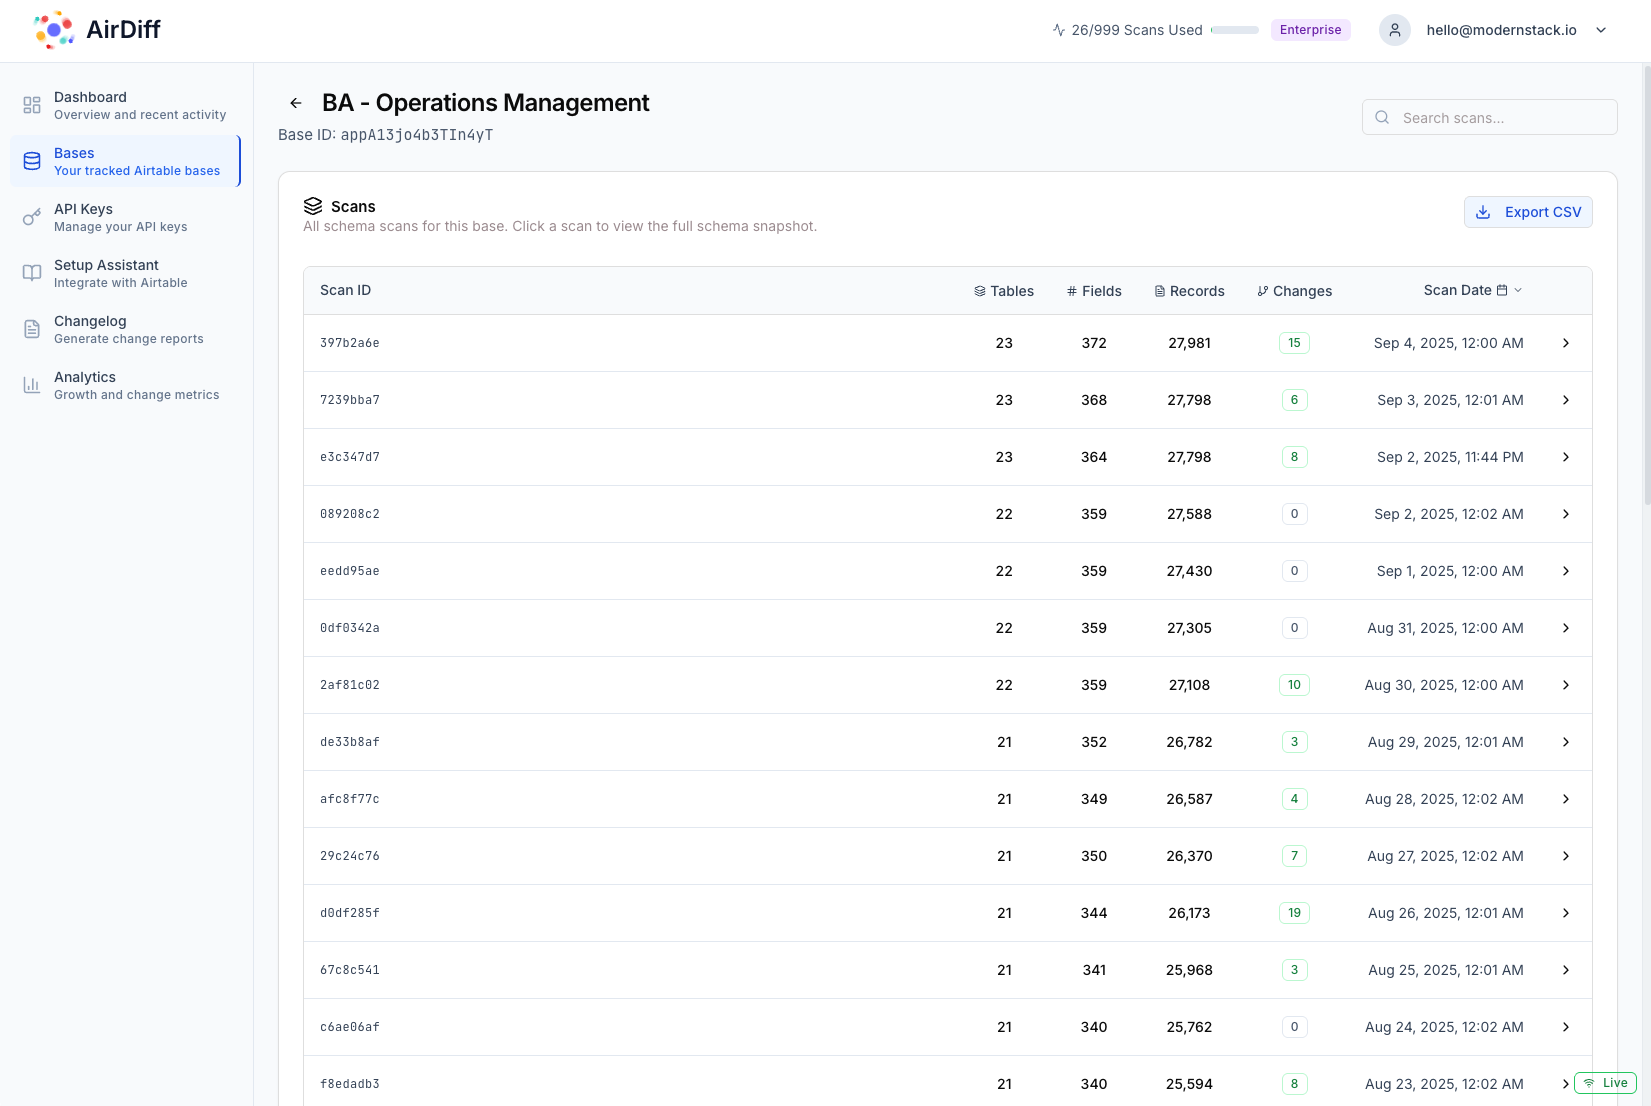Click the Search scans input field
The height and width of the screenshot is (1106, 1651).
[x=1489, y=117]
